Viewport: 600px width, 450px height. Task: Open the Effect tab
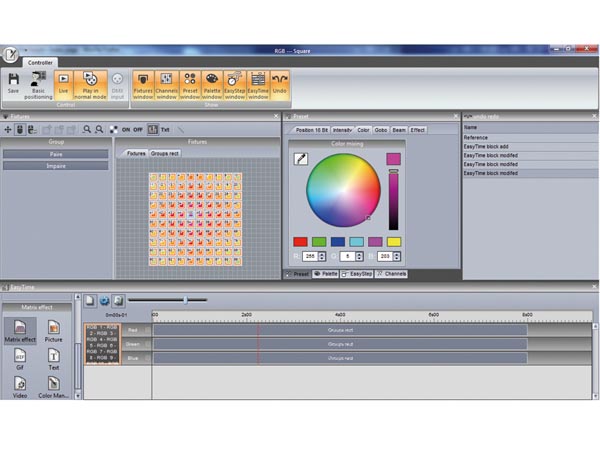(x=417, y=130)
